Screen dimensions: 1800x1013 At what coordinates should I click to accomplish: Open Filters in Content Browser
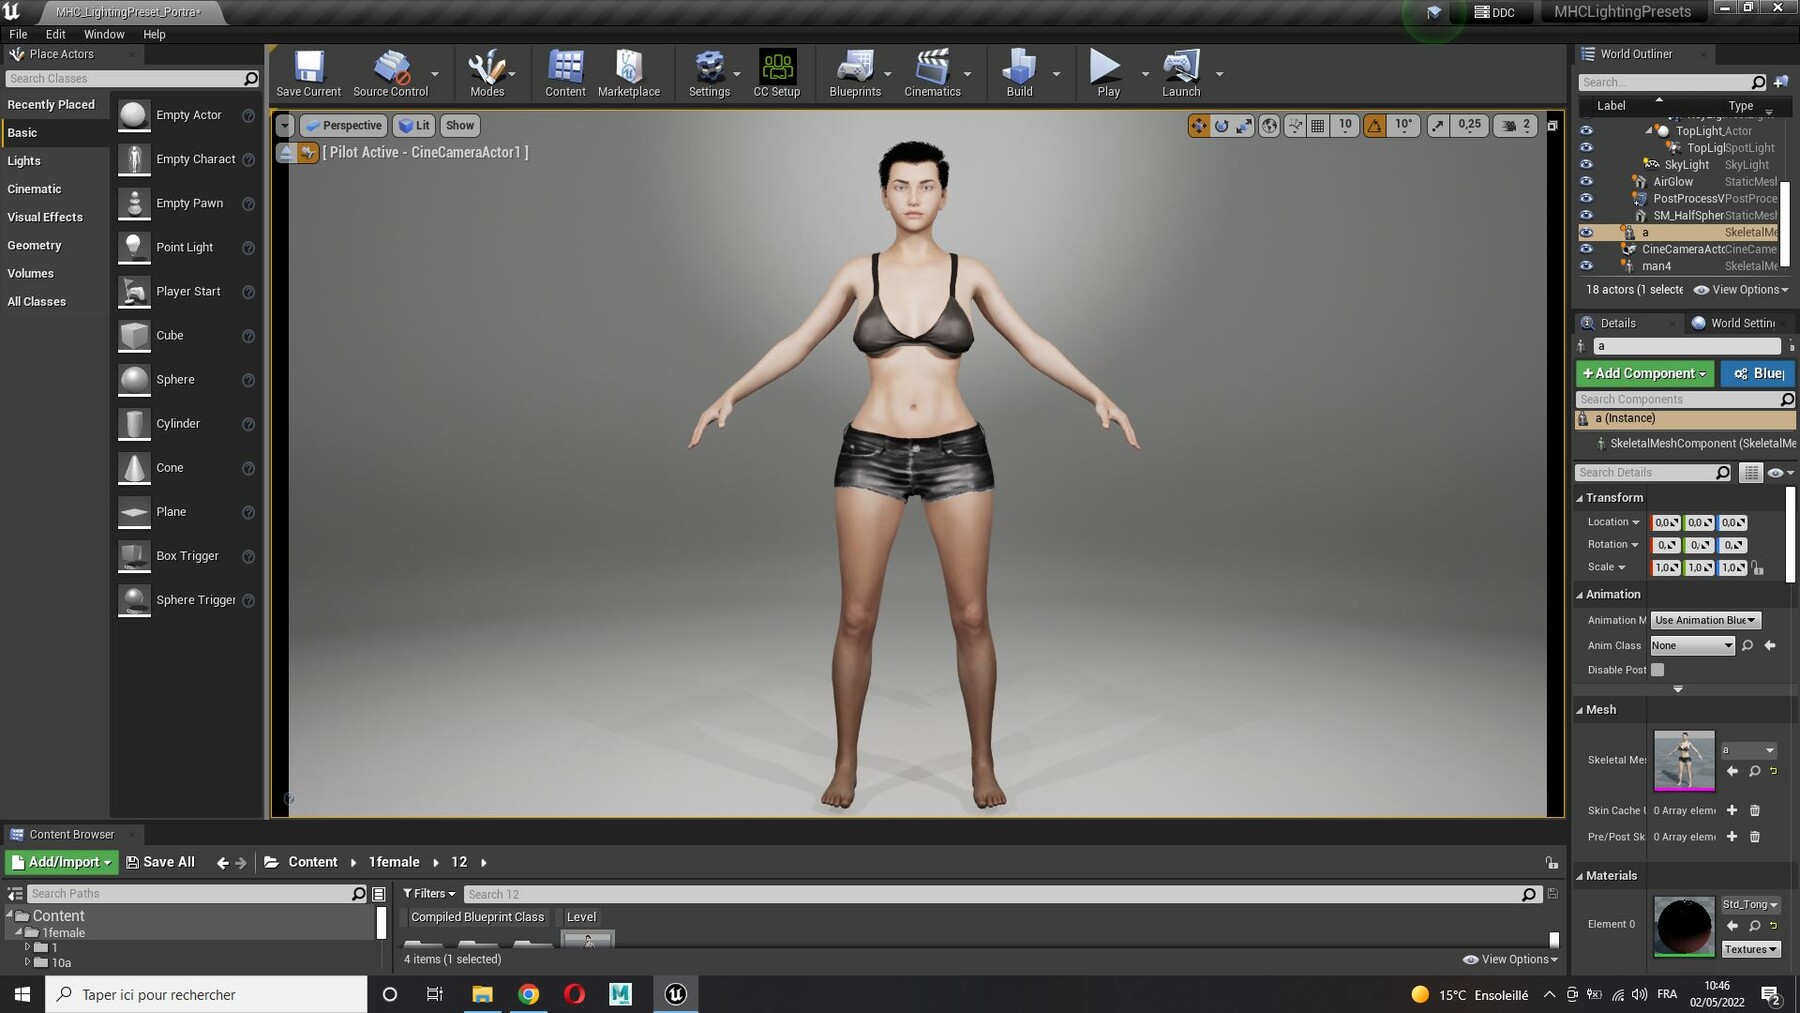[429, 894]
